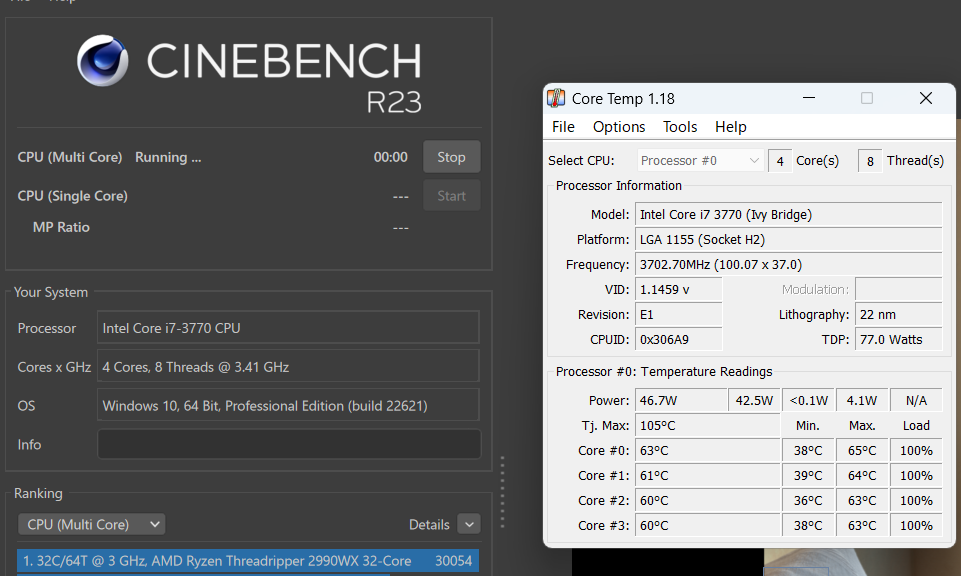Click the Platform LGA 1155 field
The image size is (961, 576).
788,240
